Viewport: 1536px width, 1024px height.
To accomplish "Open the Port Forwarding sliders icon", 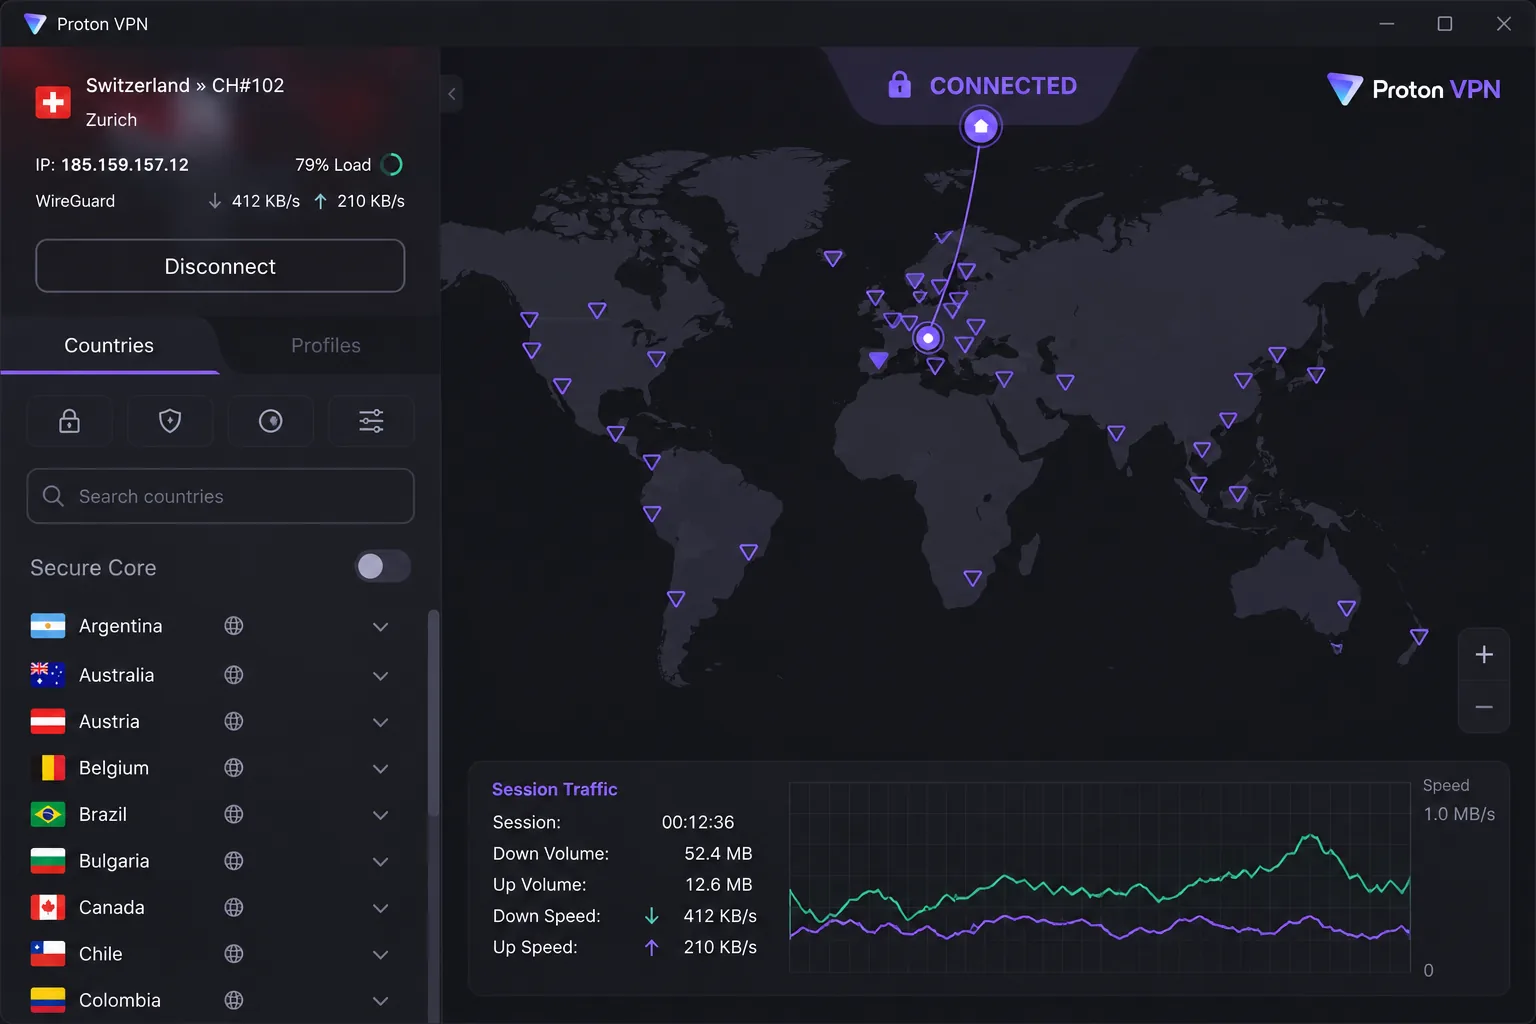I will [x=371, y=421].
